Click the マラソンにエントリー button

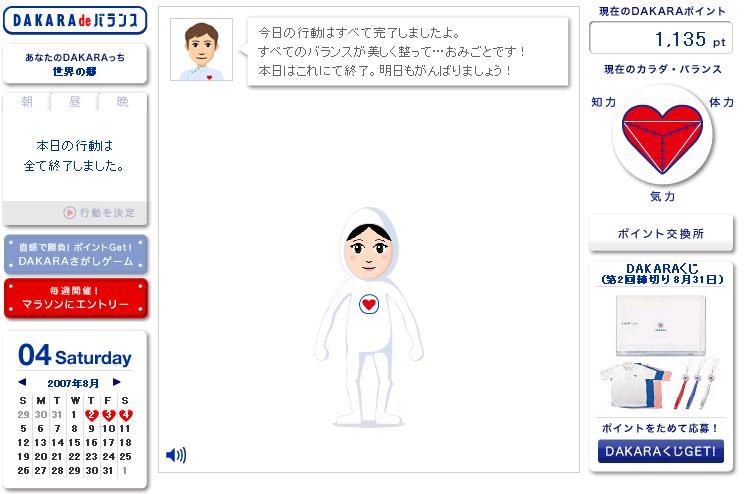(76, 298)
